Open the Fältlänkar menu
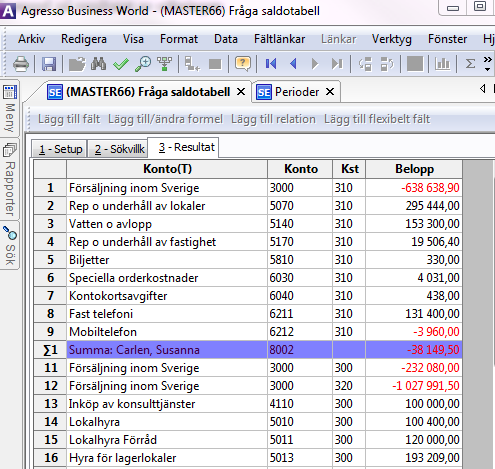 tap(279, 39)
